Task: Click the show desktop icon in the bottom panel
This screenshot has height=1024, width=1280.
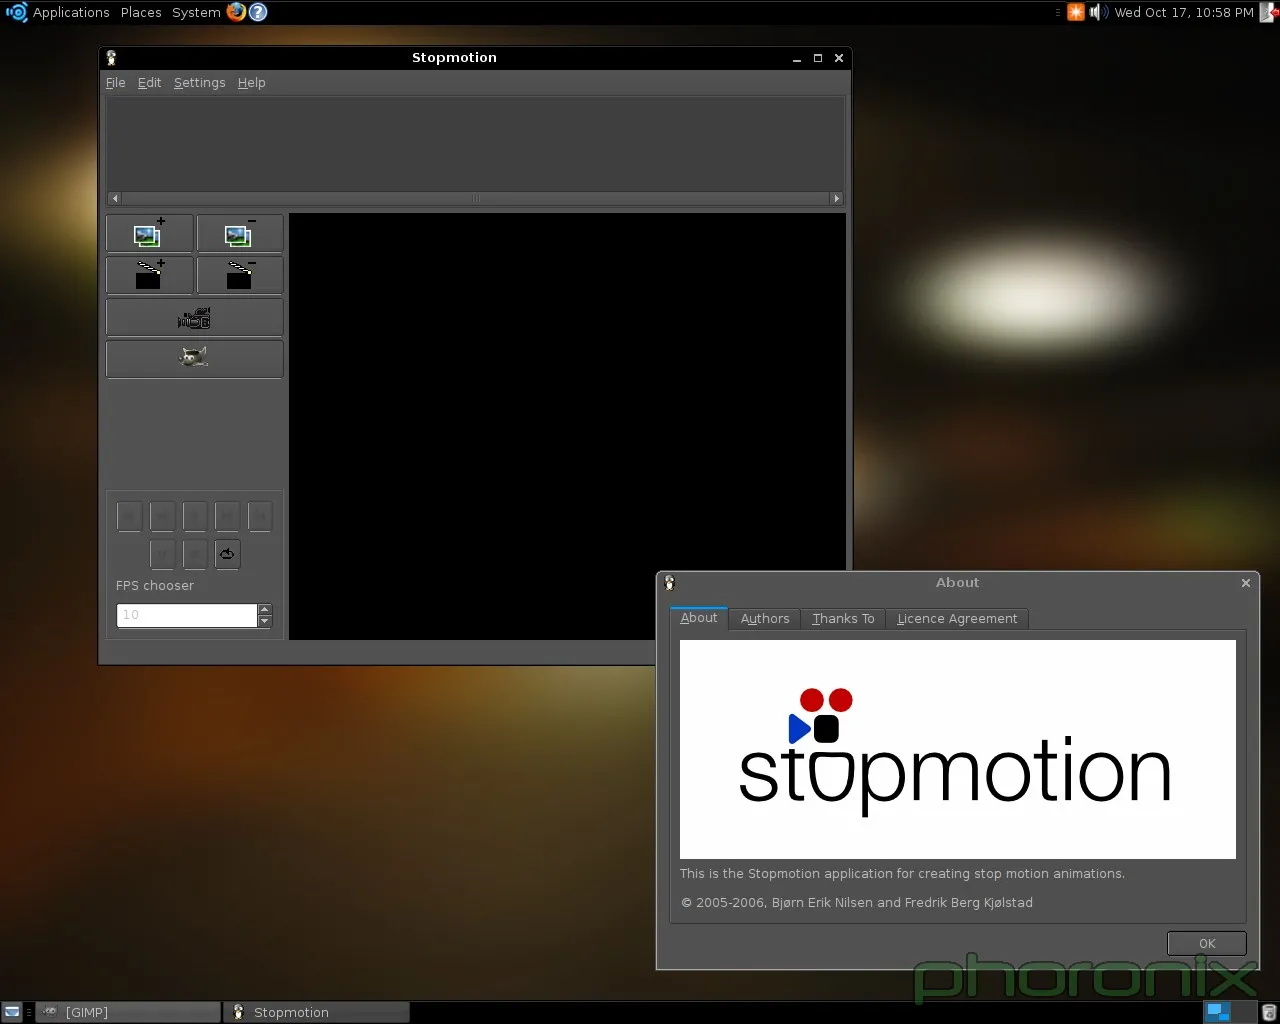Action: (x=12, y=1012)
